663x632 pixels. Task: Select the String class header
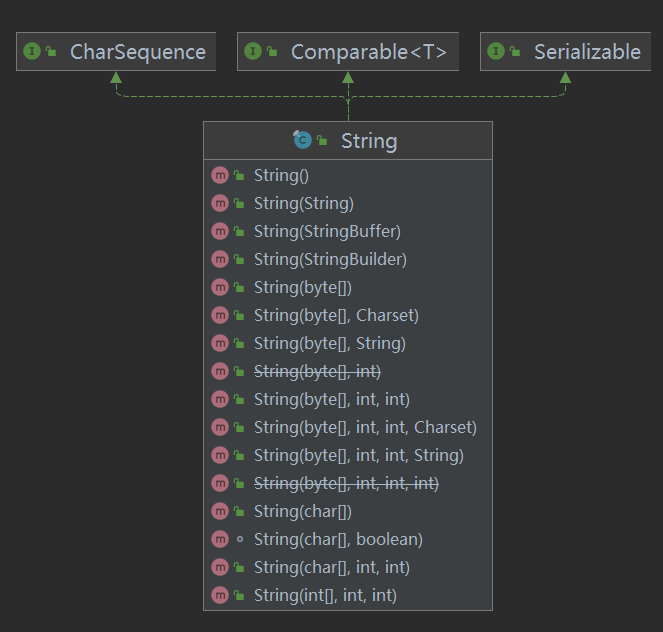[369, 141]
